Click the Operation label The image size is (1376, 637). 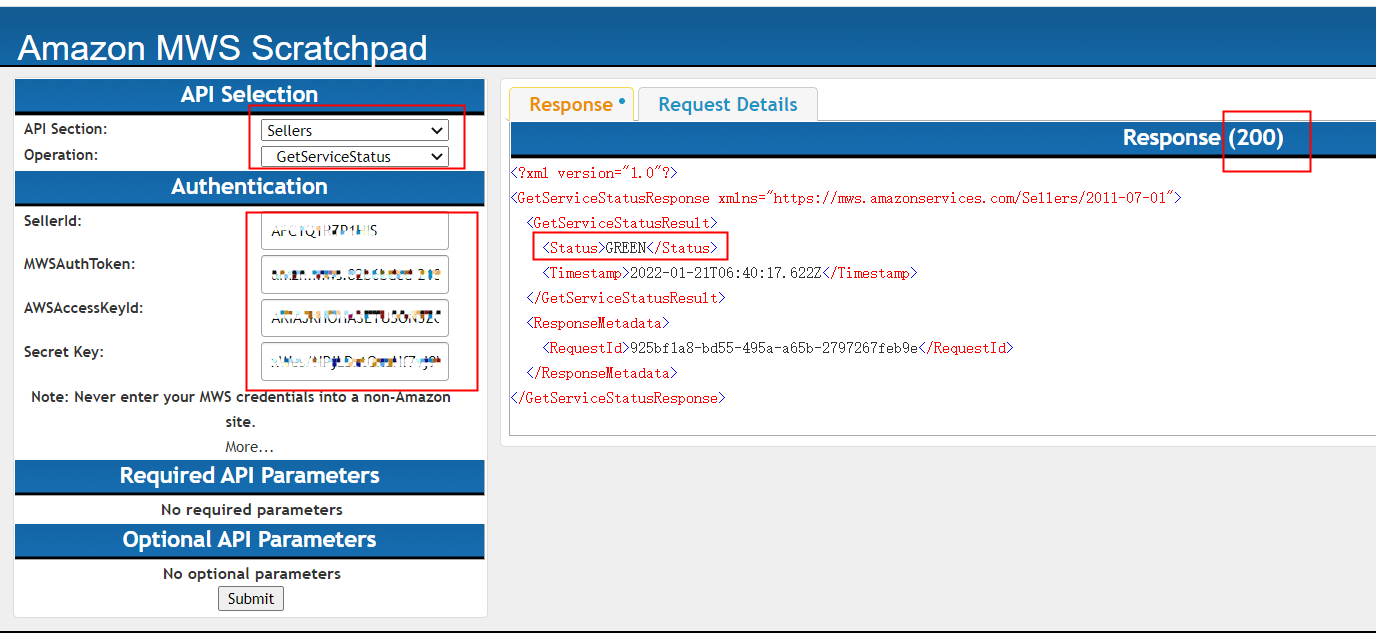(x=61, y=155)
